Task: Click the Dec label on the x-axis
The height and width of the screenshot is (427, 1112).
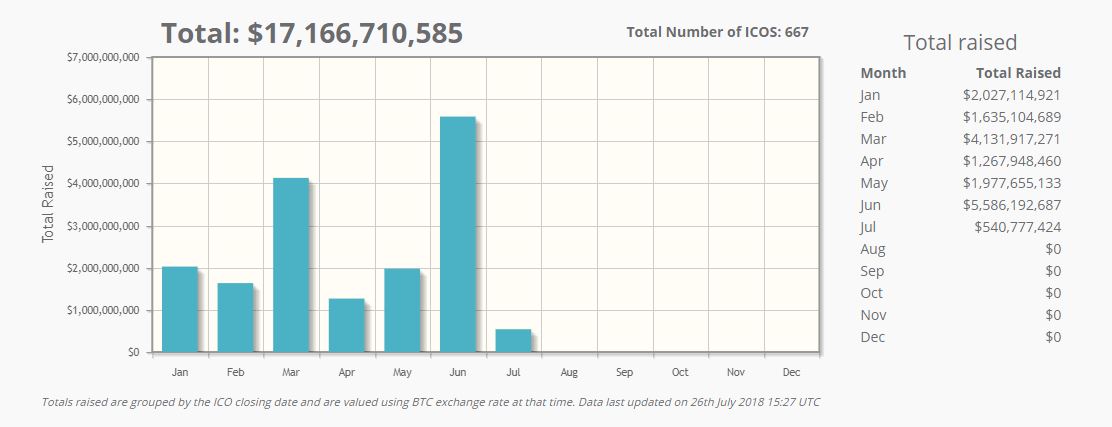Action: [x=791, y=373]
